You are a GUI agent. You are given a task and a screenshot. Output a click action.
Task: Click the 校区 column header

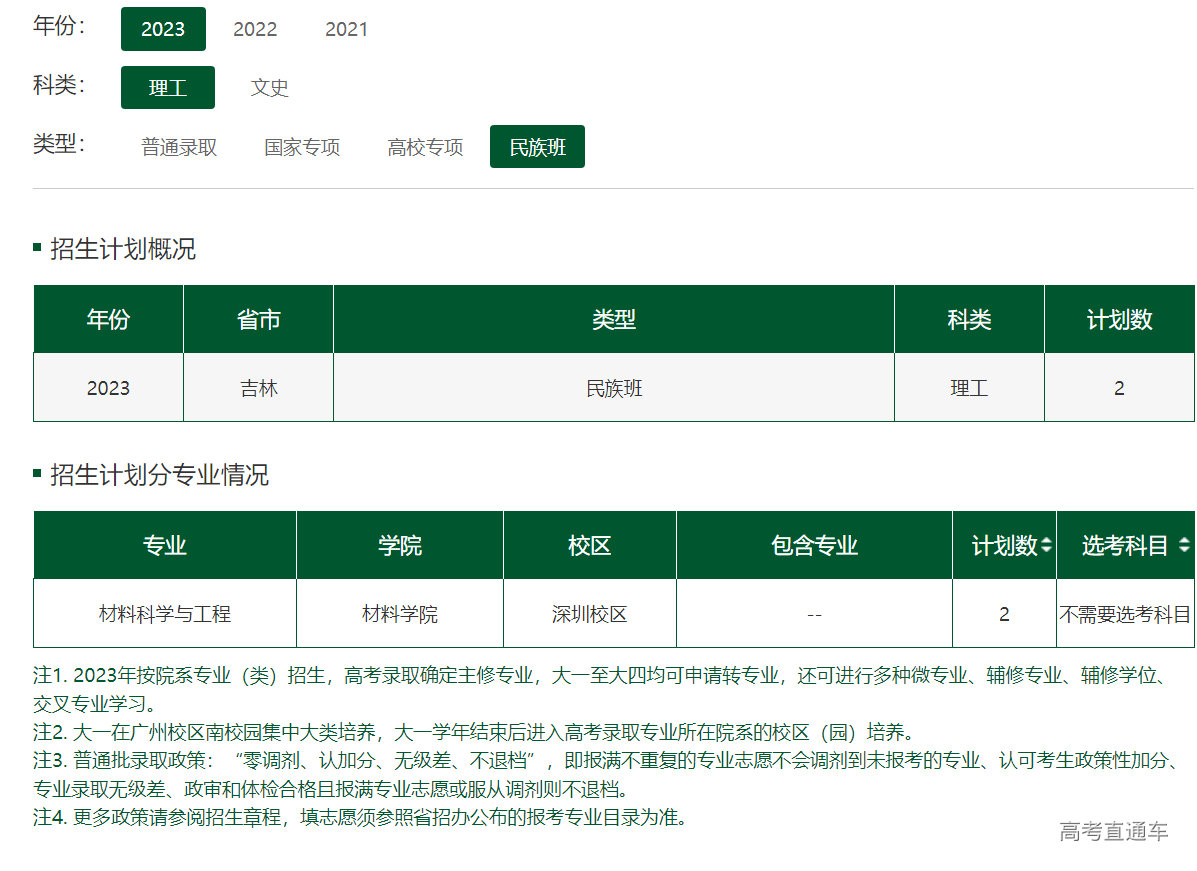point(589,546)
